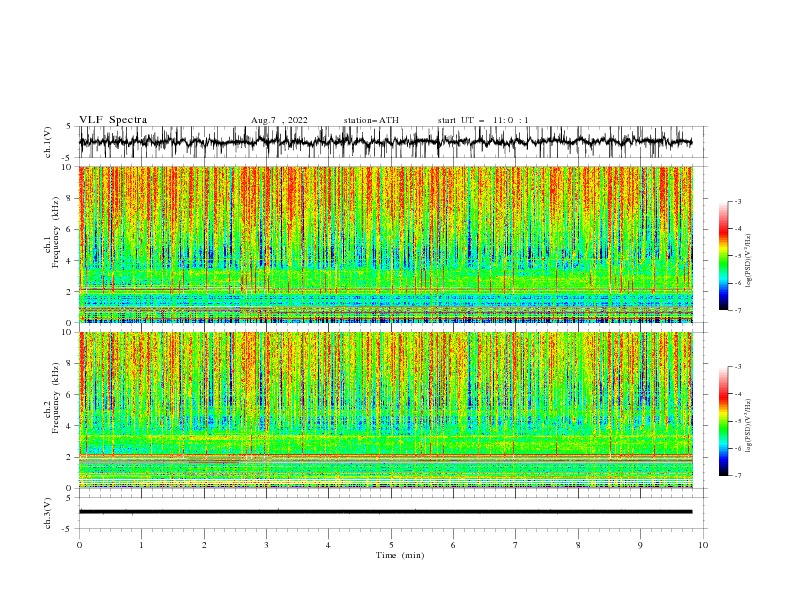Click time axis tick label "4"
Viewport: 792px width, 612px height.
point(328,545)
